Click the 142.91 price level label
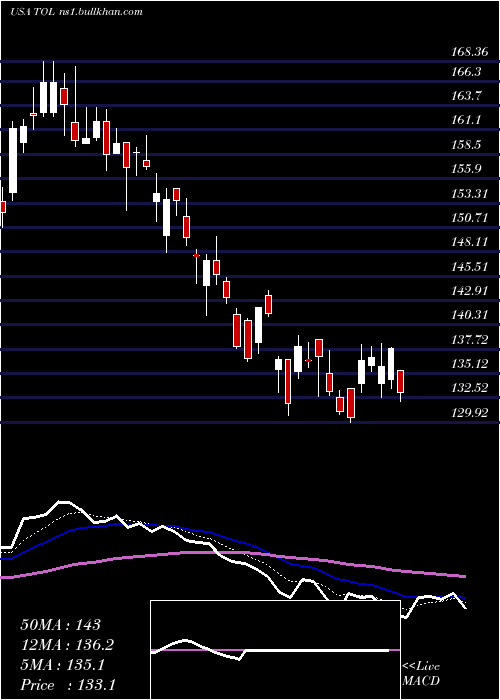The width and height of the screenshot is (500, 700). tap(470, 291)
